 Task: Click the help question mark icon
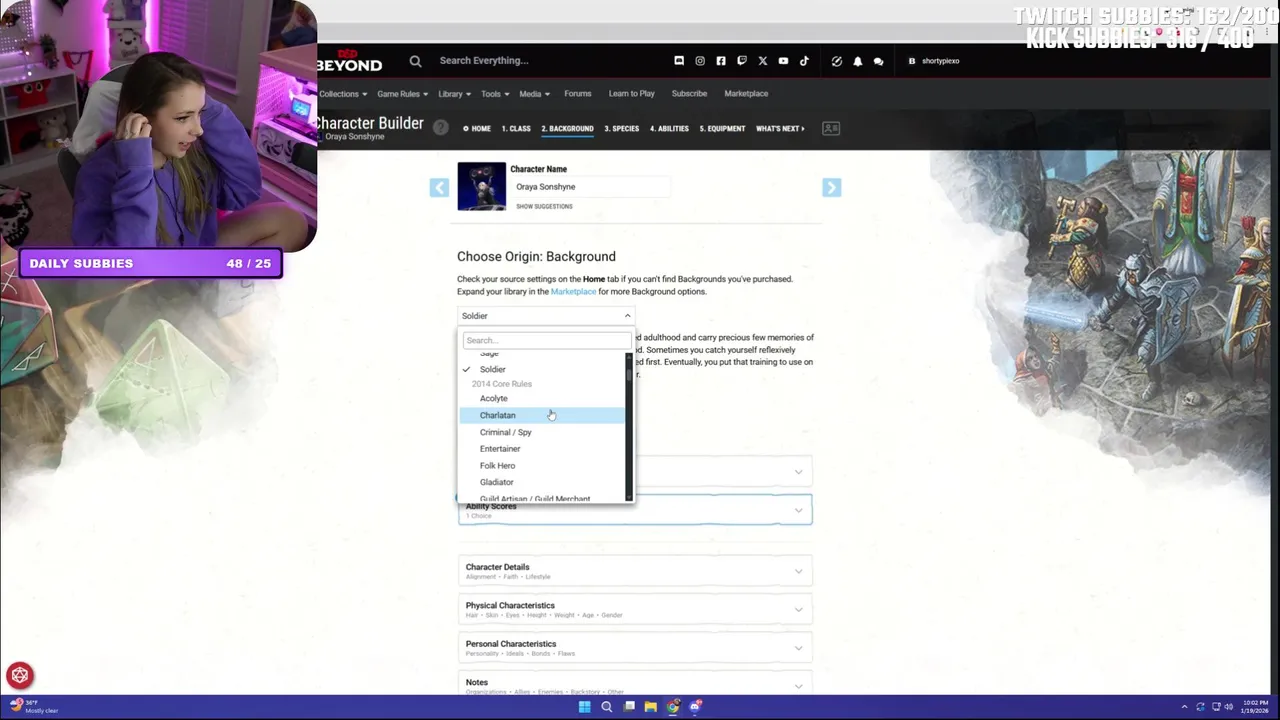coord(440,128)
